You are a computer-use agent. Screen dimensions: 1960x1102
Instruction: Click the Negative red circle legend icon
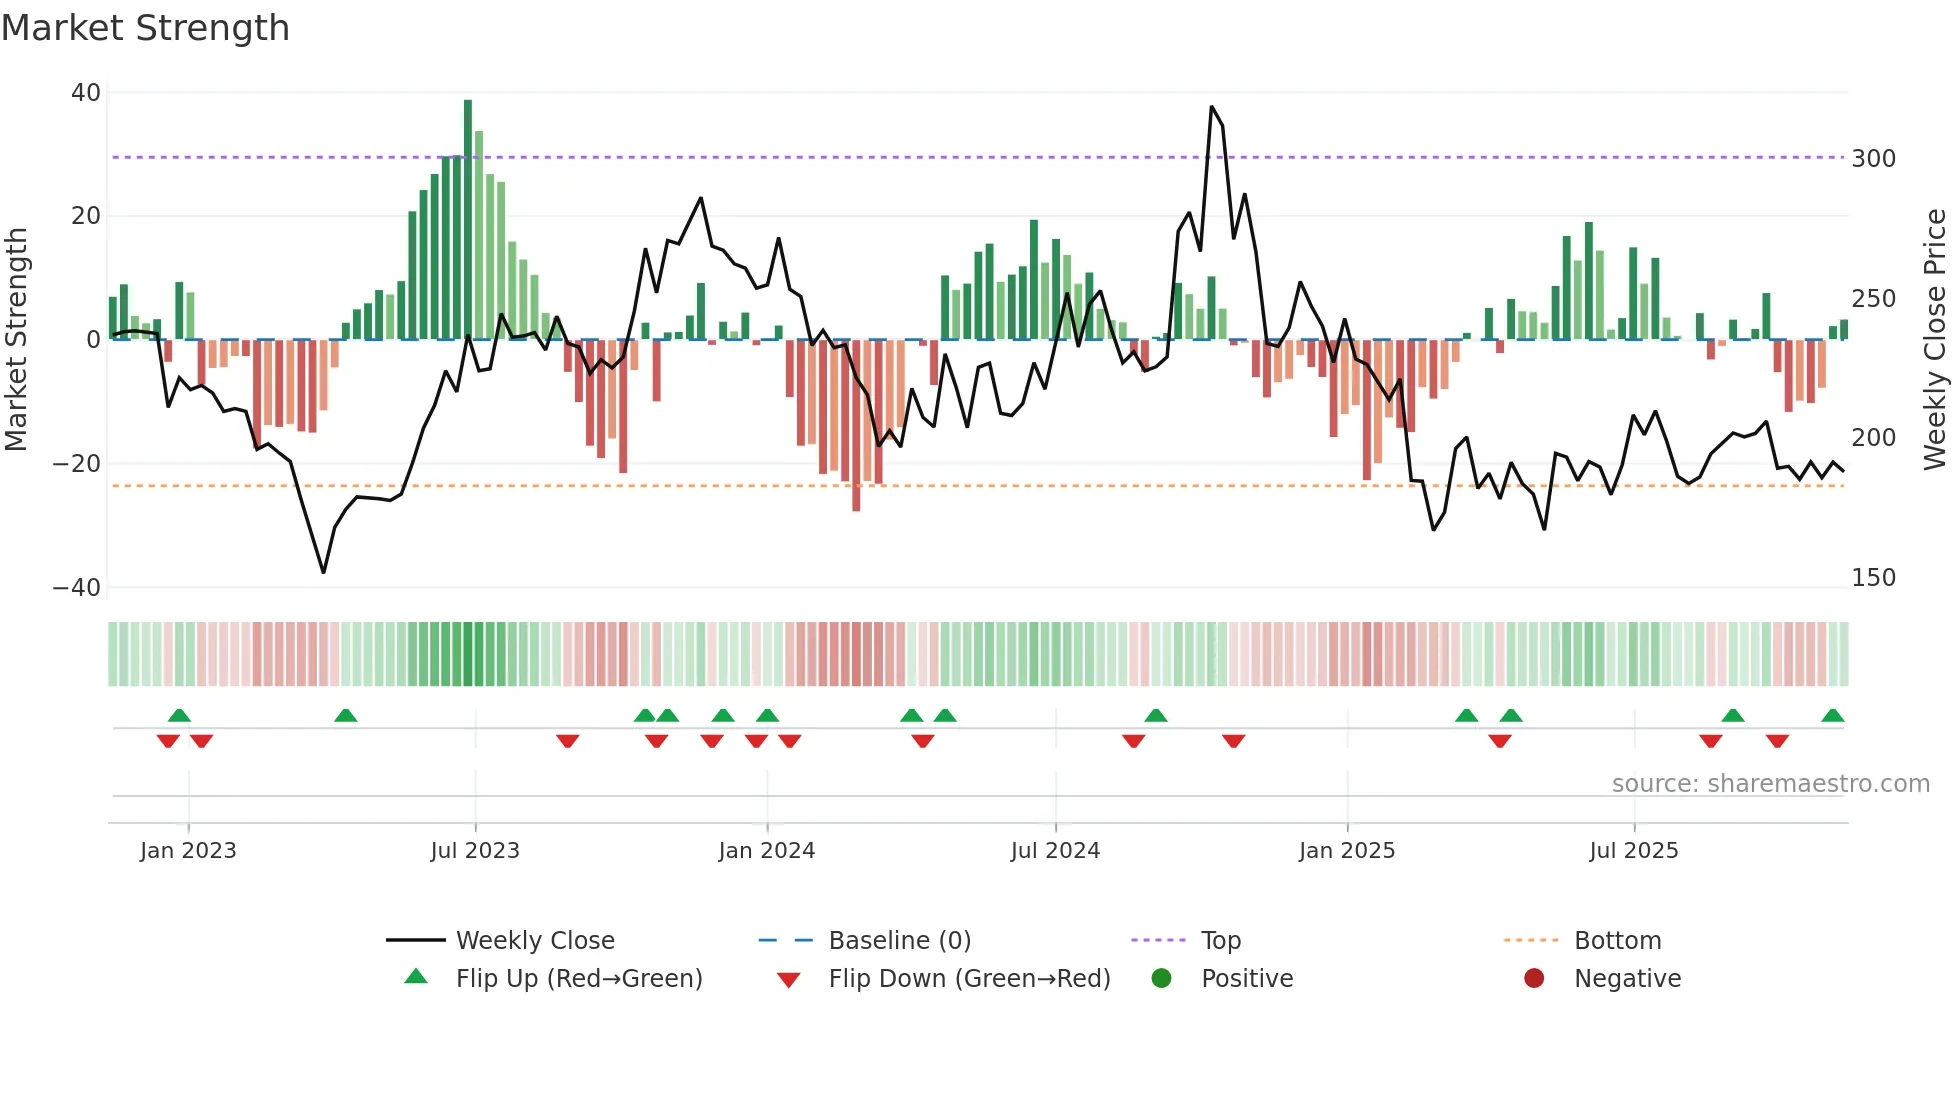pos(1534,979)
